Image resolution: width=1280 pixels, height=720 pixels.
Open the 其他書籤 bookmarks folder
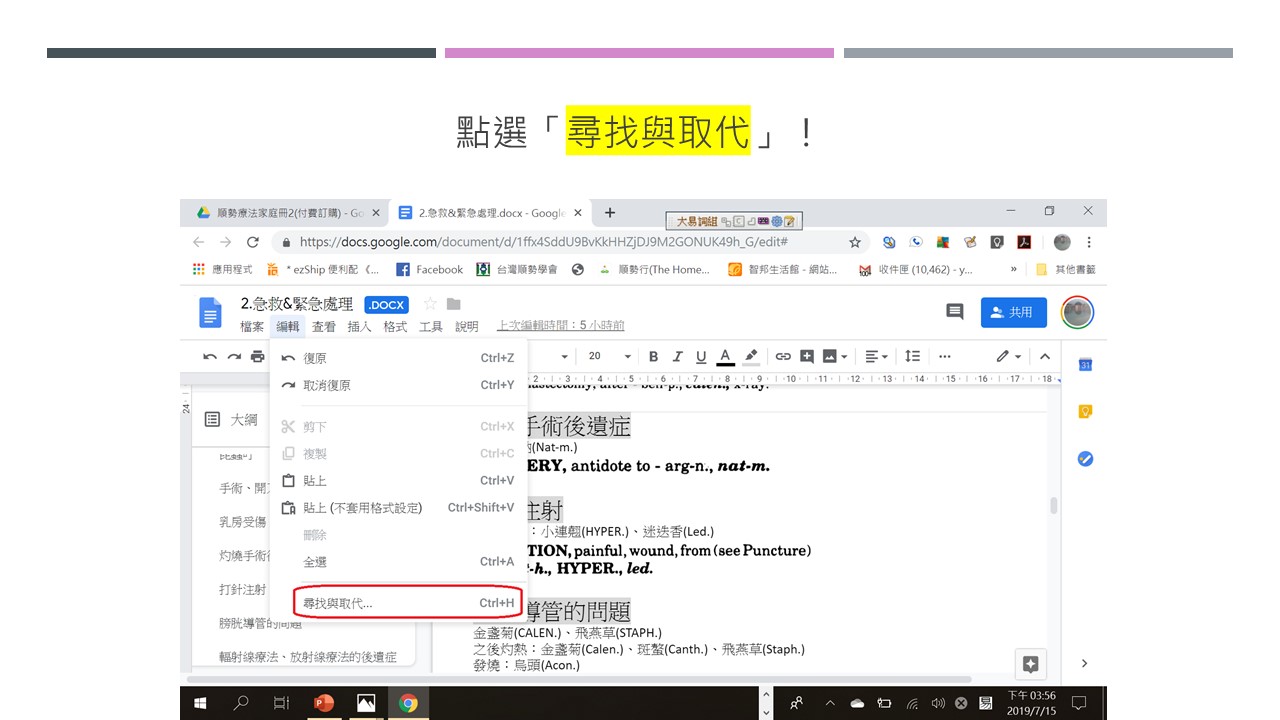click(x=1066, y=269)
